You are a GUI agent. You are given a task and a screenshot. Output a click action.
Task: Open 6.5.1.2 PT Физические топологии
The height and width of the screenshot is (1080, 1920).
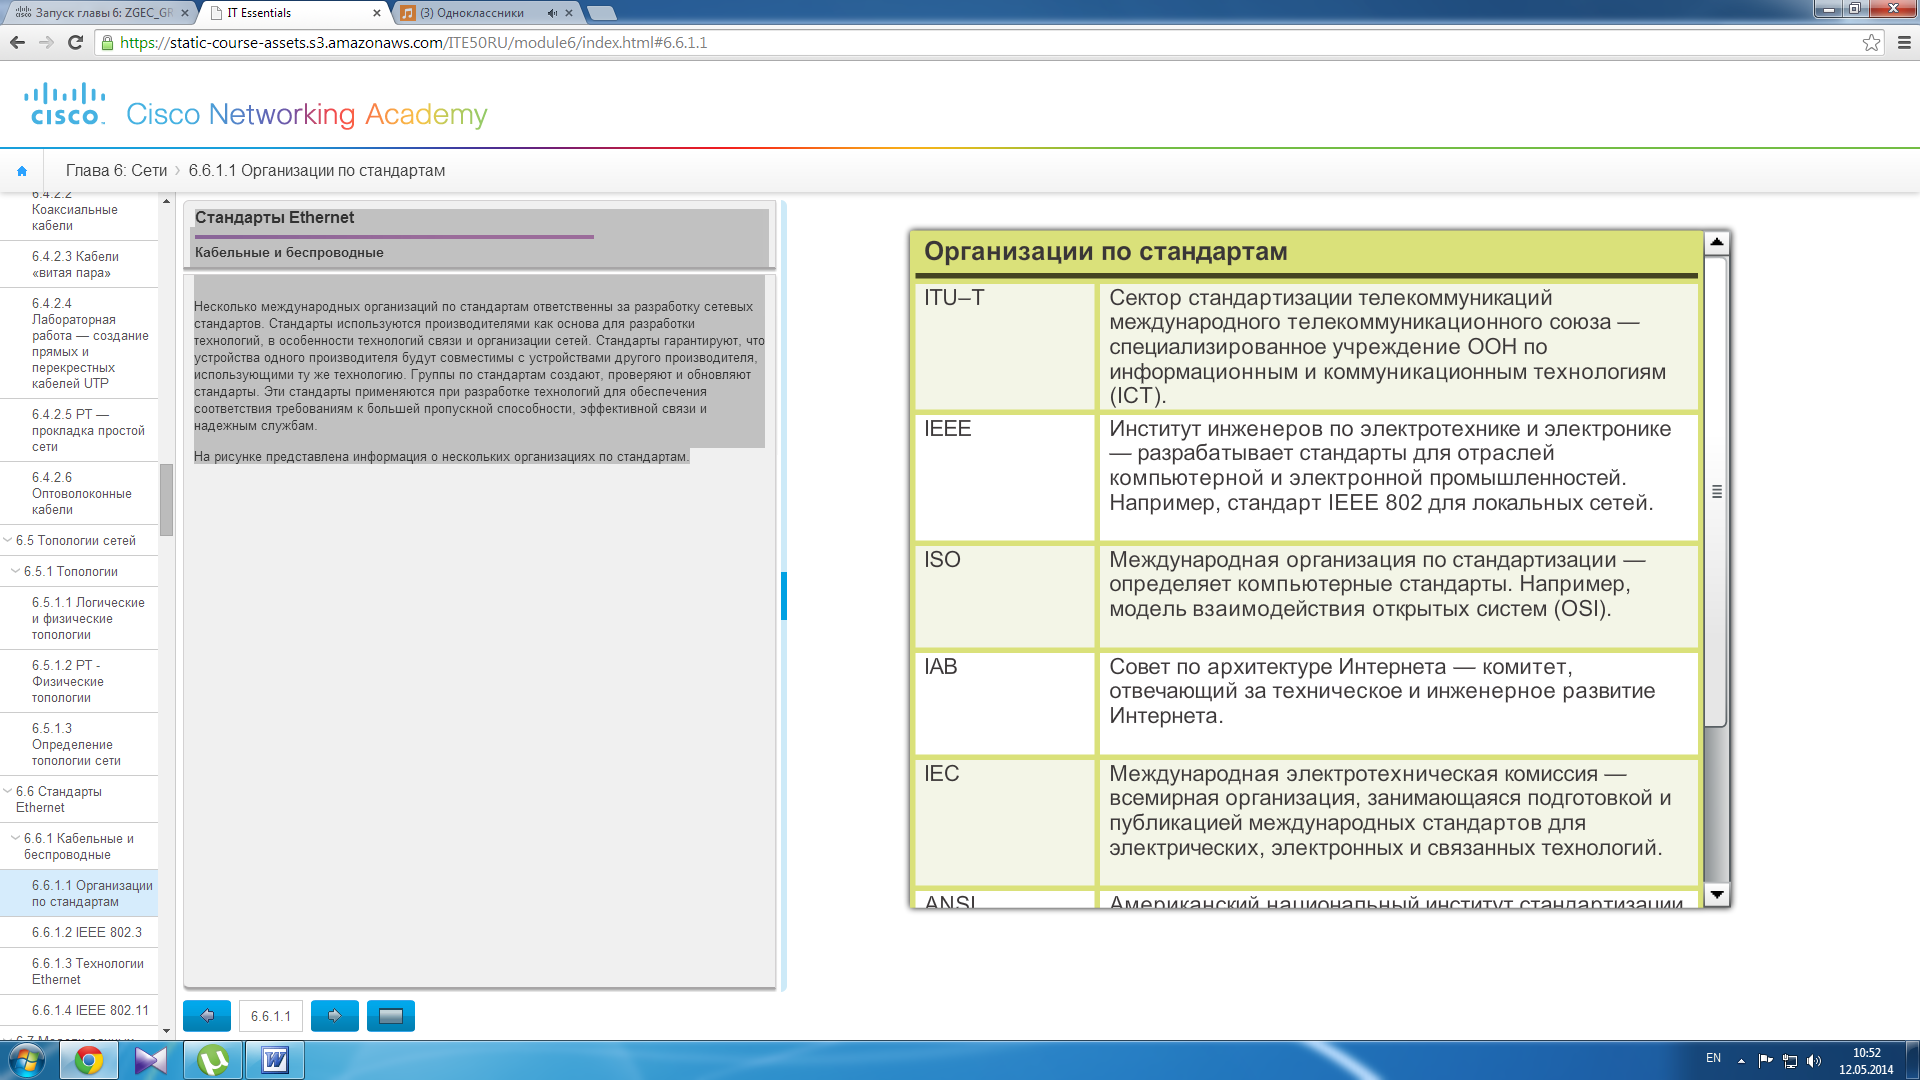click(79, 681)
